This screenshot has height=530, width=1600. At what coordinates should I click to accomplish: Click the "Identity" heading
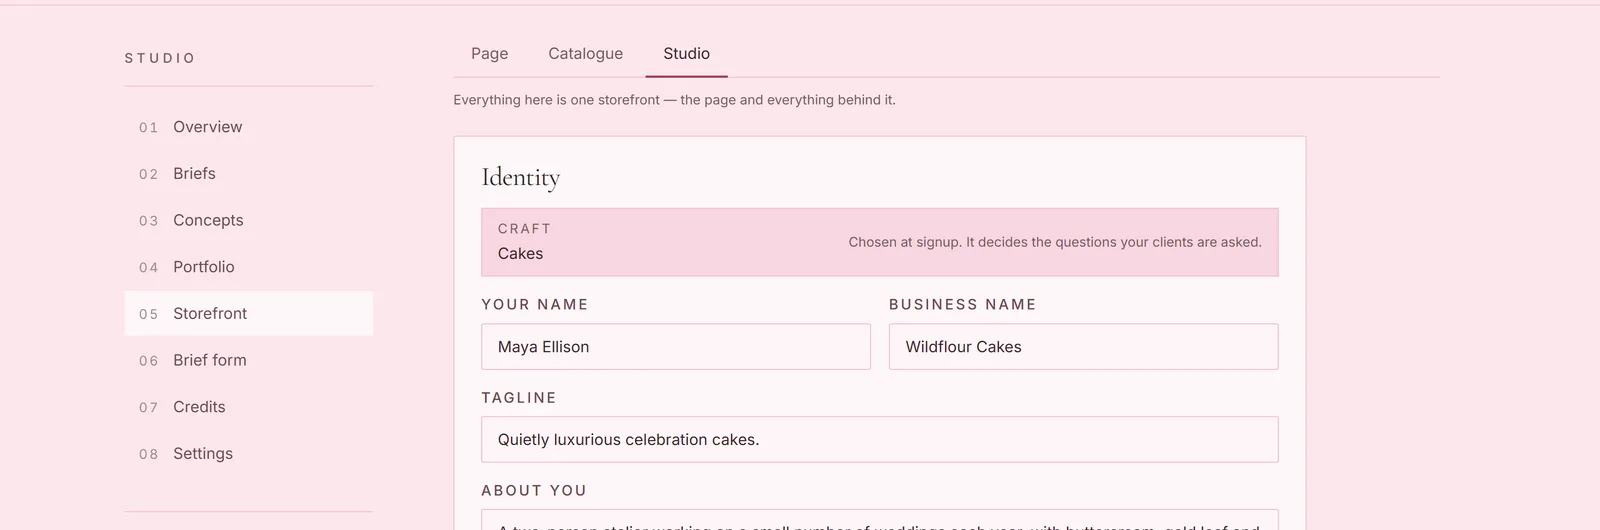(521, 178)
